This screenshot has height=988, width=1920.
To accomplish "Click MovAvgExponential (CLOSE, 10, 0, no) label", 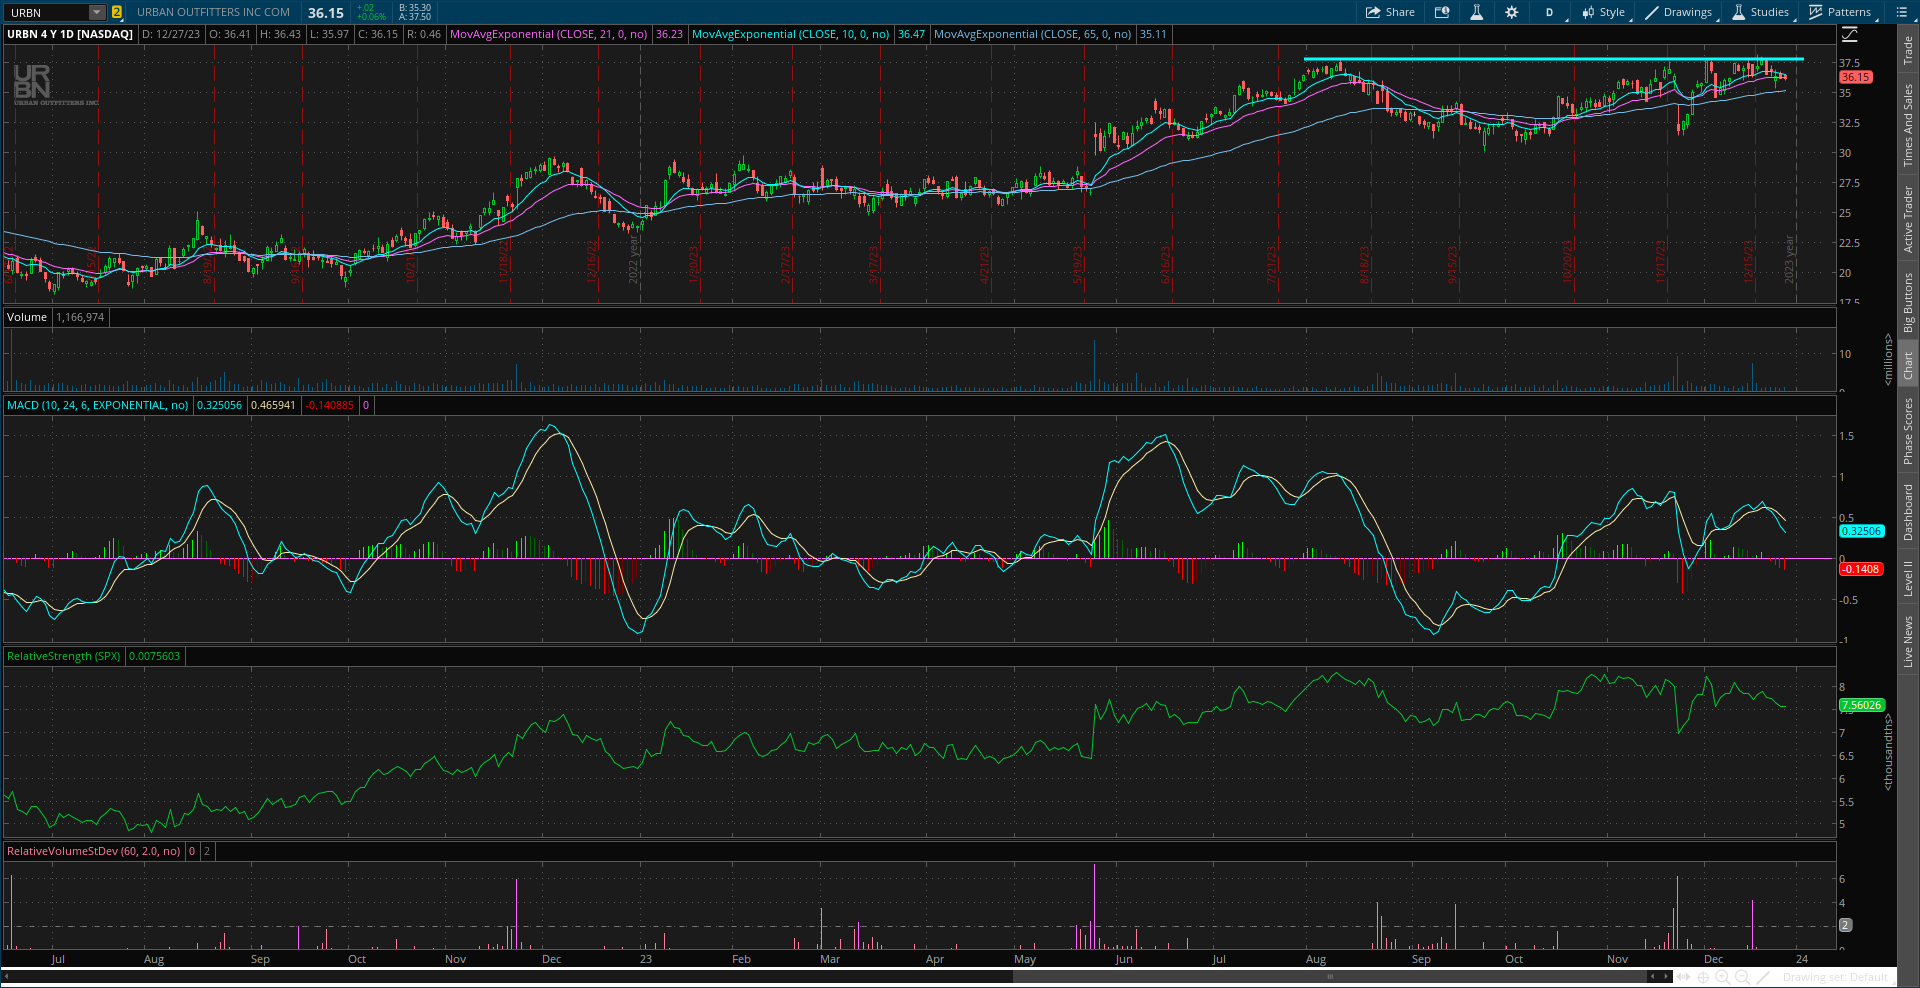I will pos(790,34).
